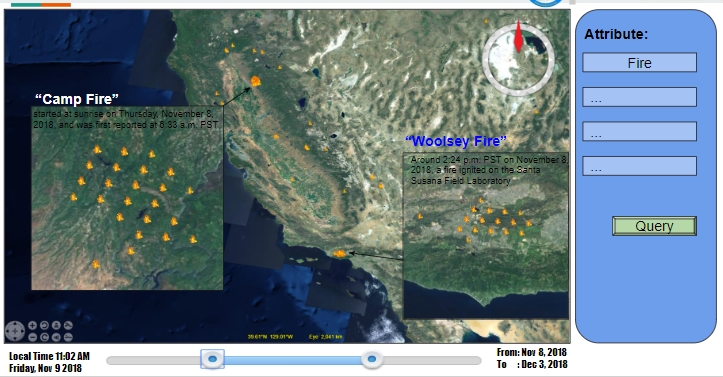The image size is (723, 377).
Task: Click the middle empty '...' attribute field
Action: pyautogui.click(x=640, y=132)
